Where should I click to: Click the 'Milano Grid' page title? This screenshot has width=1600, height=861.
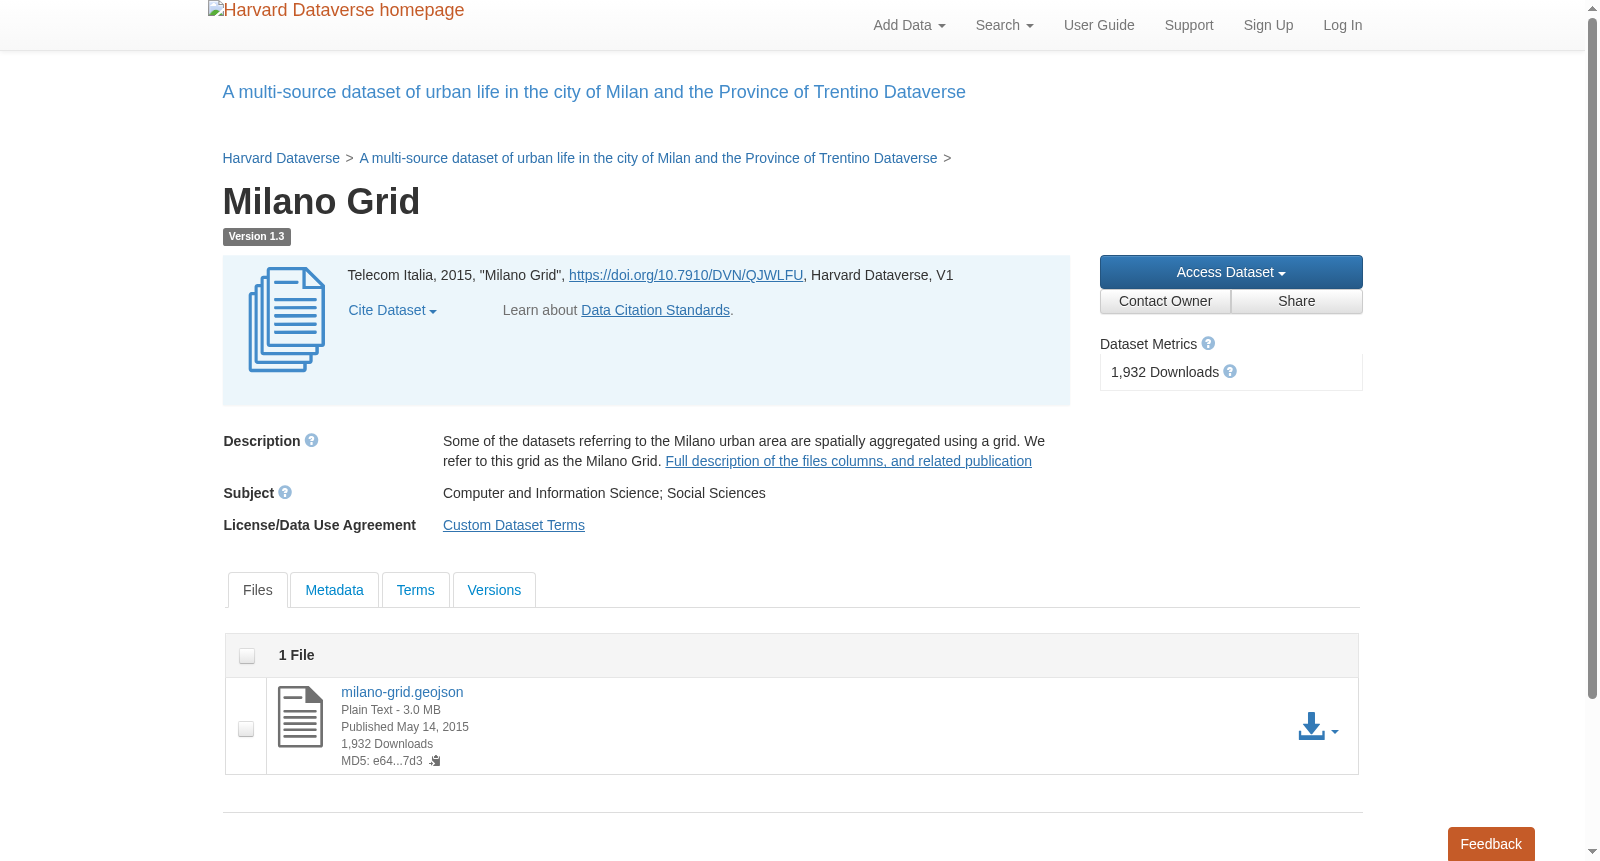pos(321,201)
